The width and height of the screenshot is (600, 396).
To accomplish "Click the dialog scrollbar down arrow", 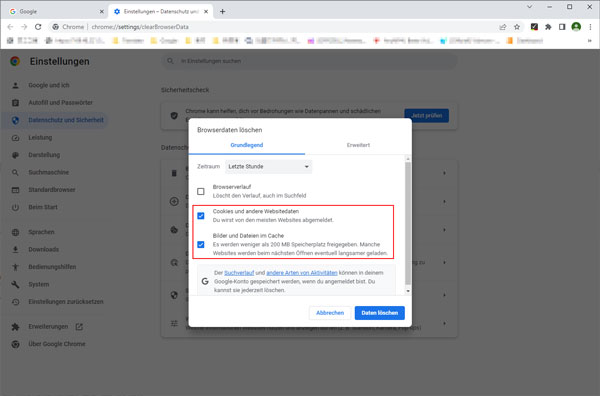I will coord(408,291).
